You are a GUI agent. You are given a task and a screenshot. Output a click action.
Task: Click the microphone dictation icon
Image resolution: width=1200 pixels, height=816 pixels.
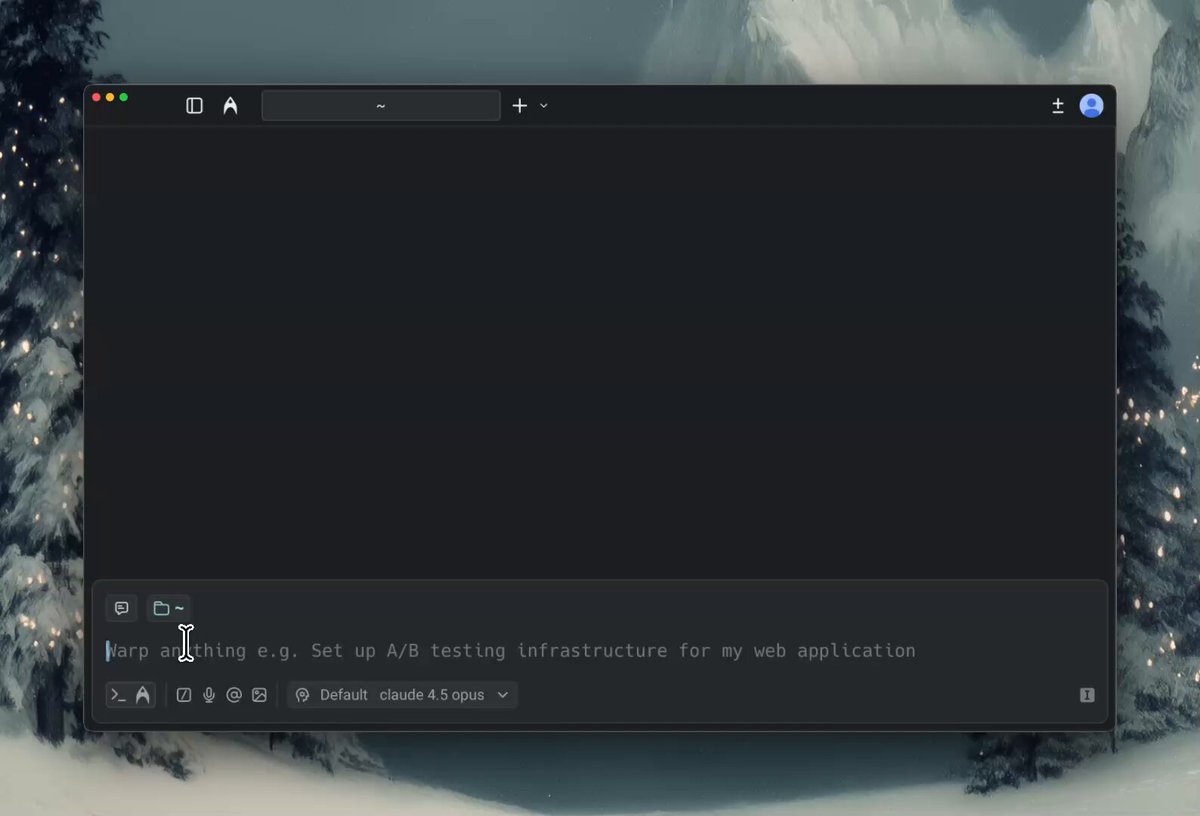pyautogui.click(x=209, y=694)
